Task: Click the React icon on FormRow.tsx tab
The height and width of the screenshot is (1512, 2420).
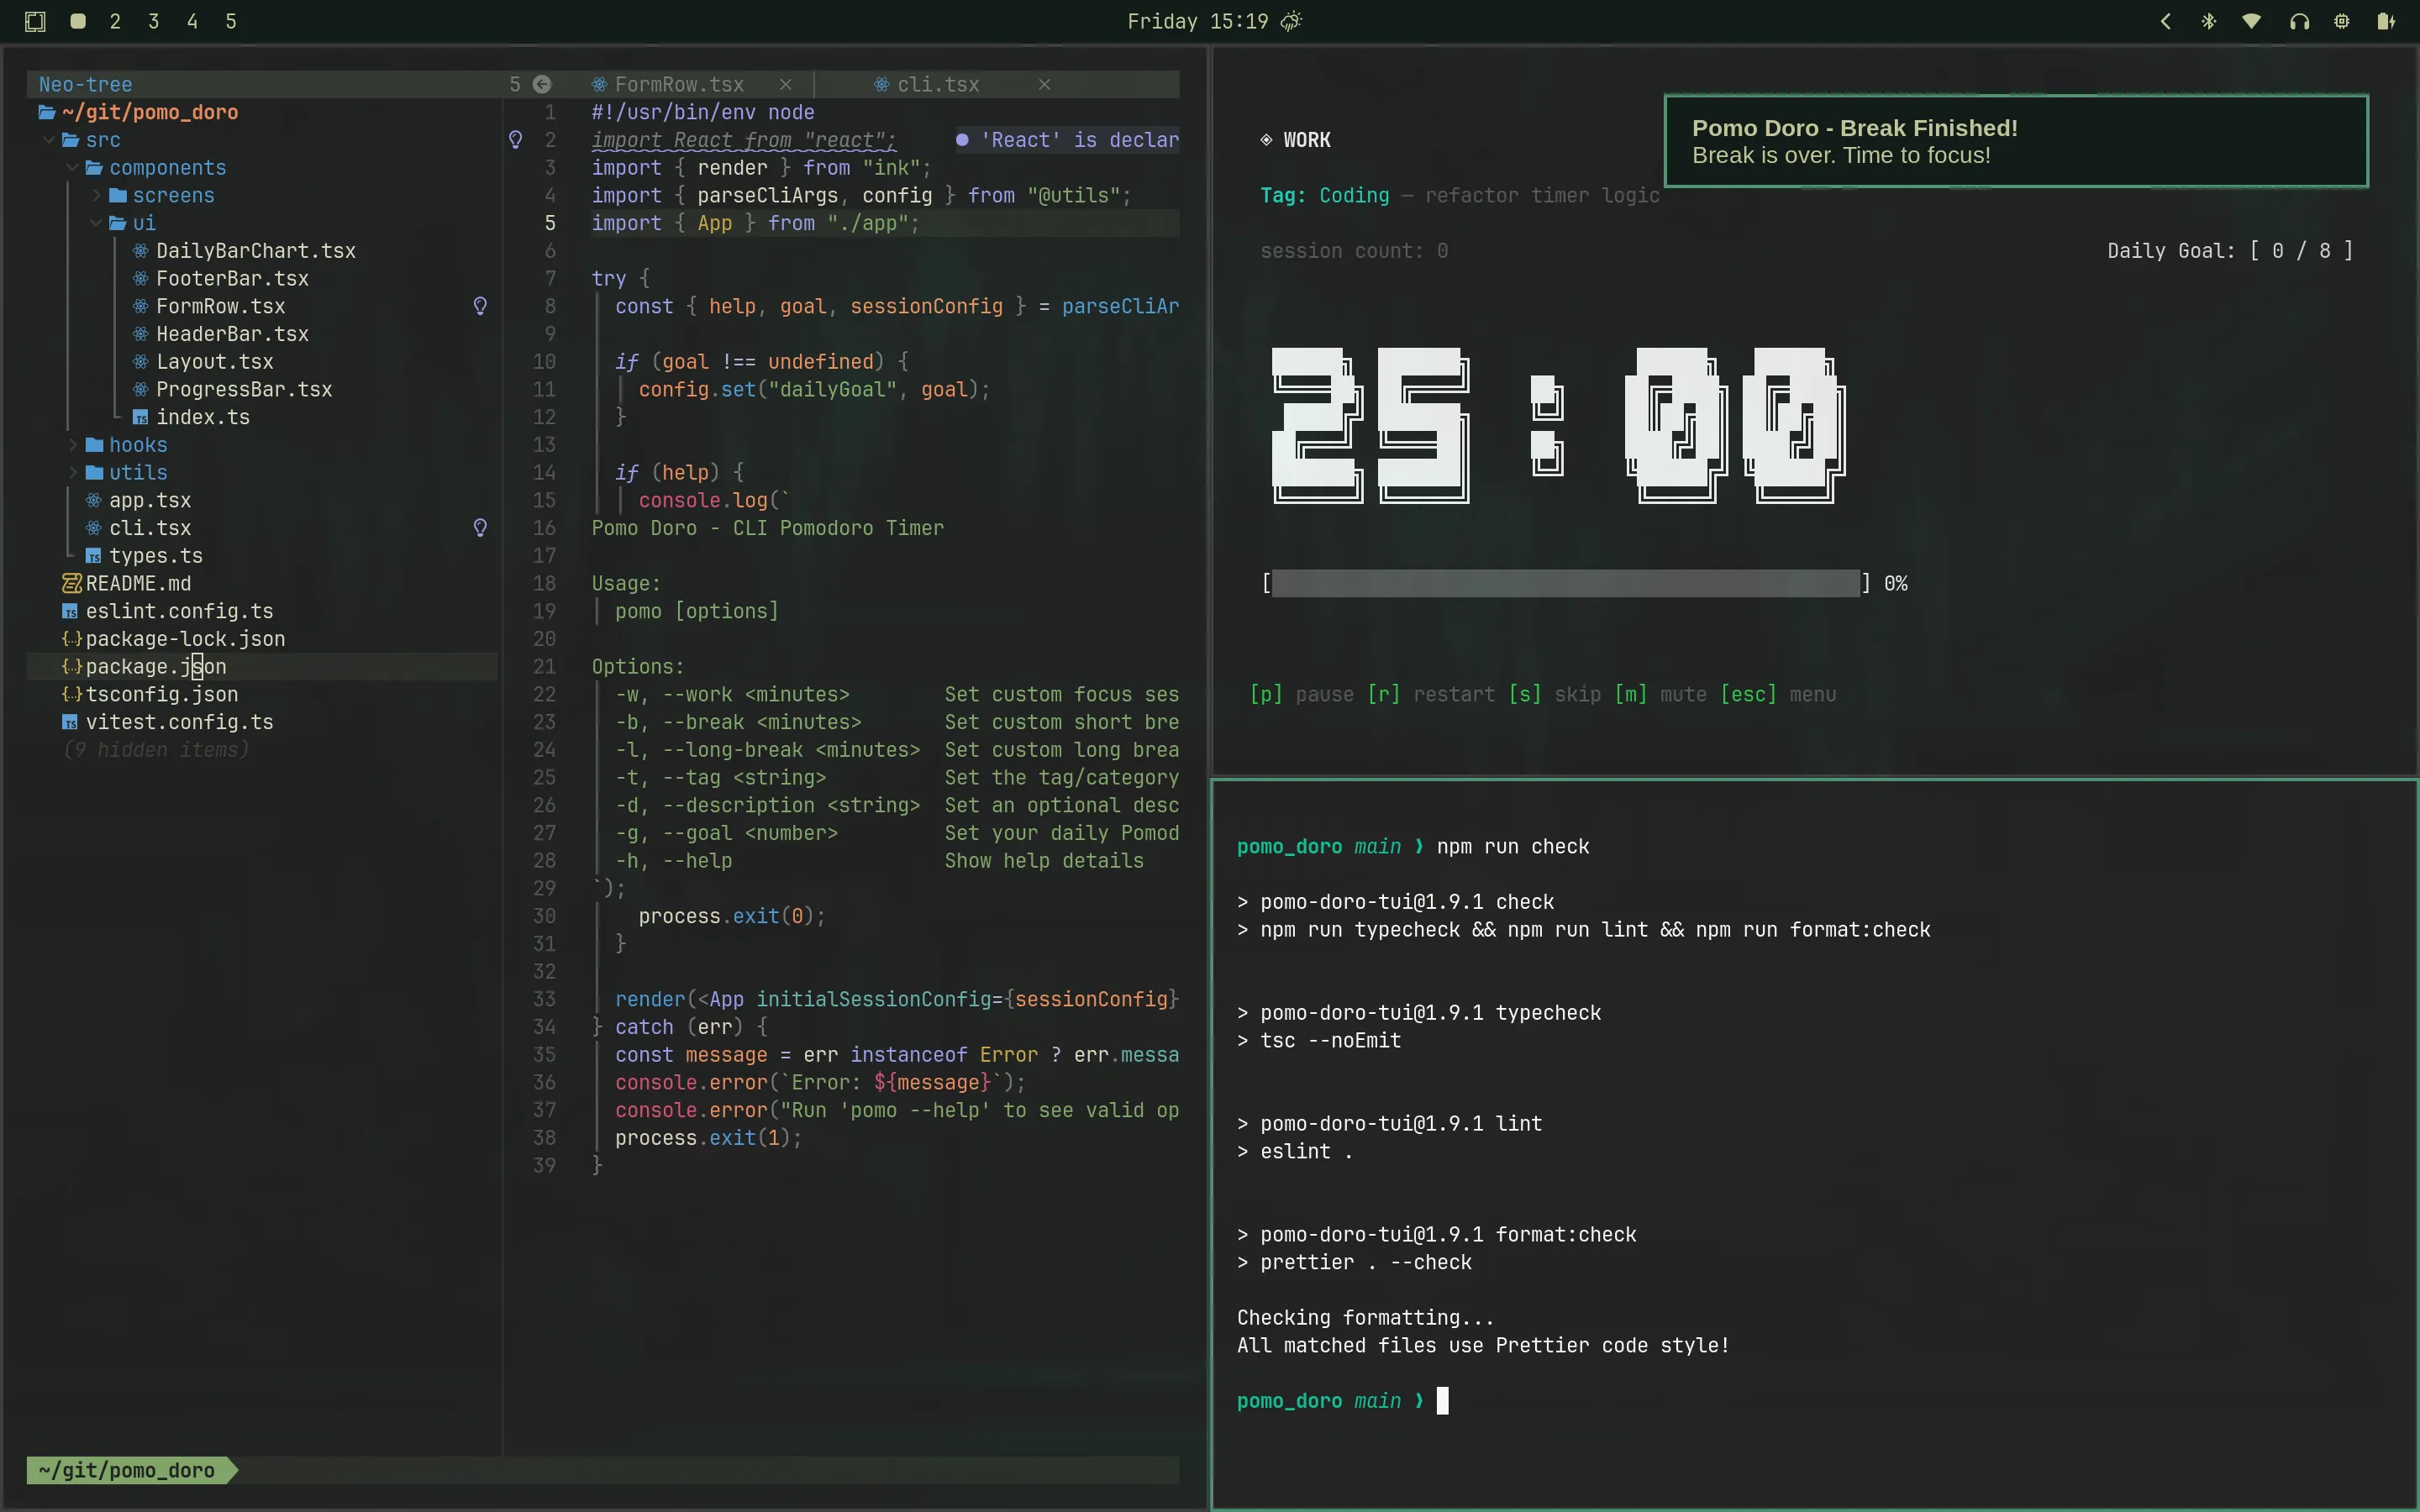Action: click(x=599, y=84)
